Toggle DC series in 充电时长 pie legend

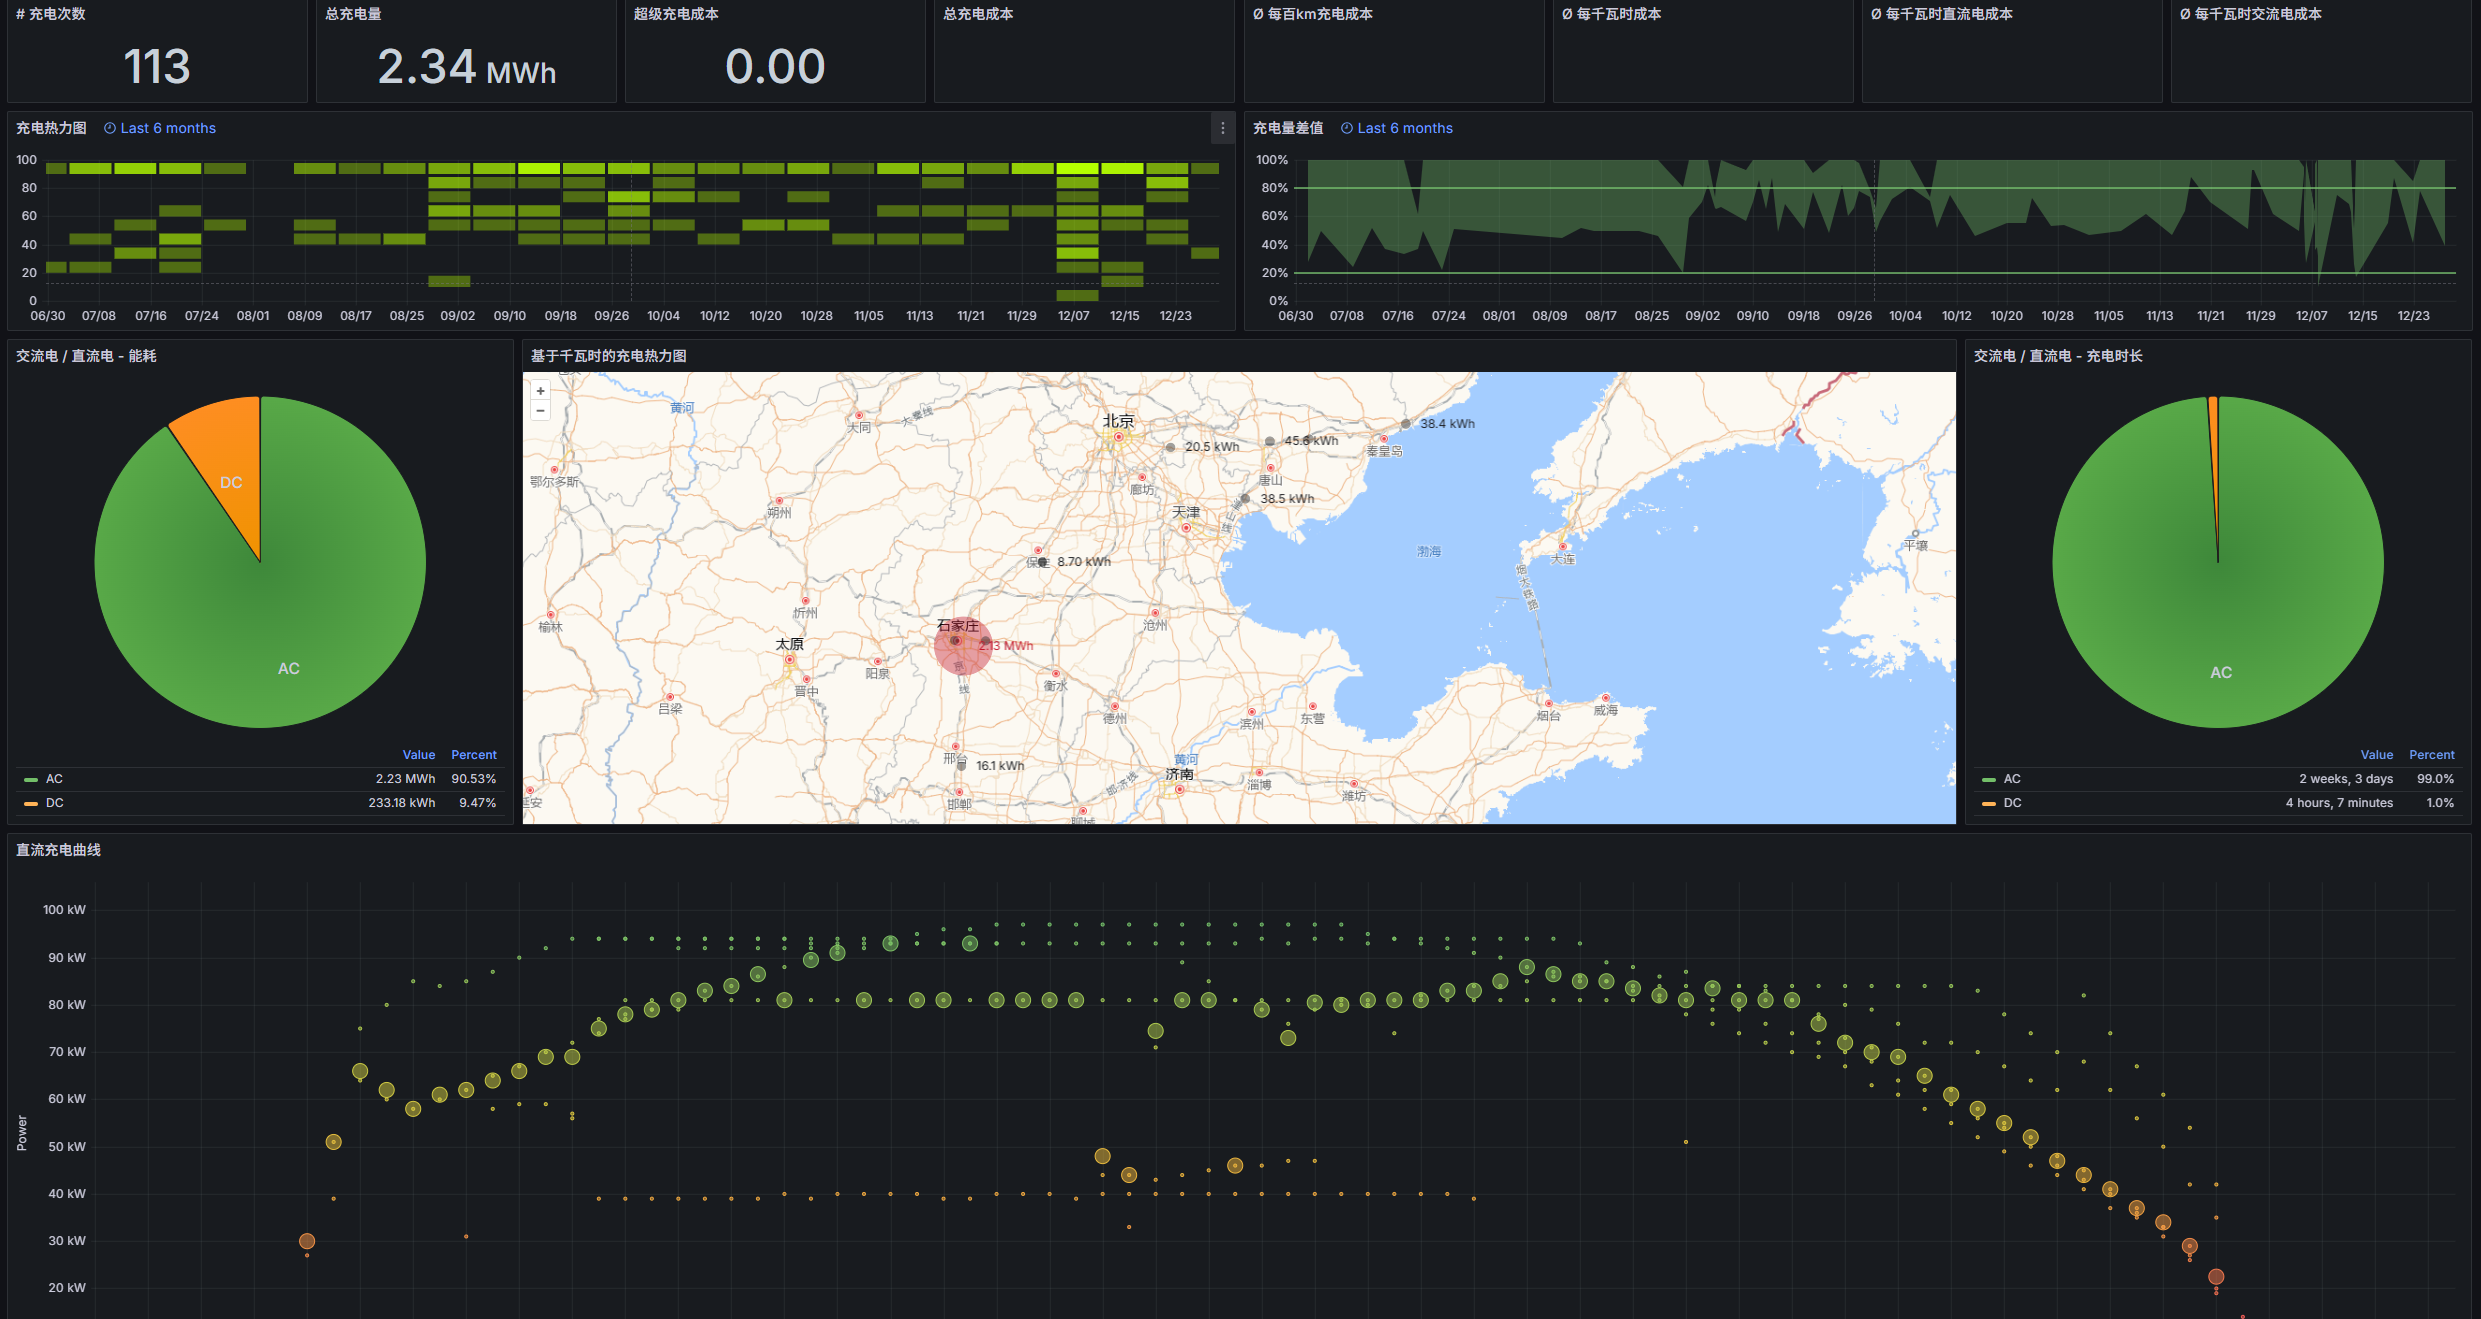[x=2012, y=803]
